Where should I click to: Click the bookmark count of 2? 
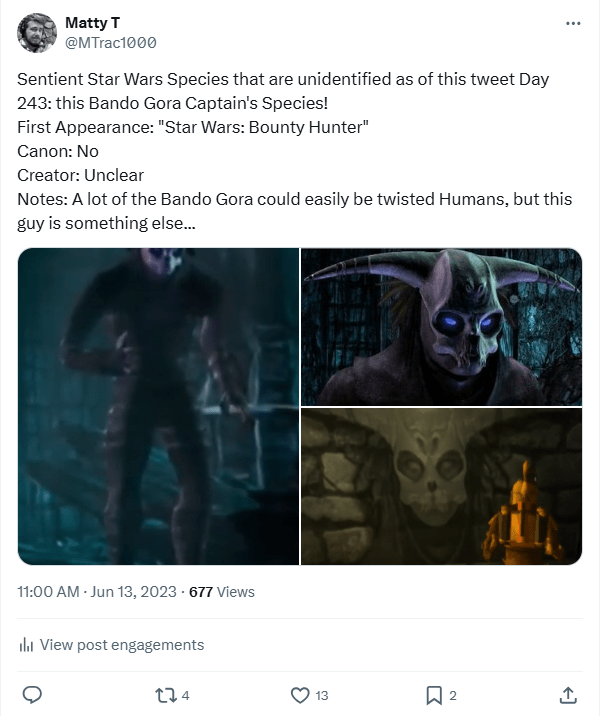tap(453, 695)
